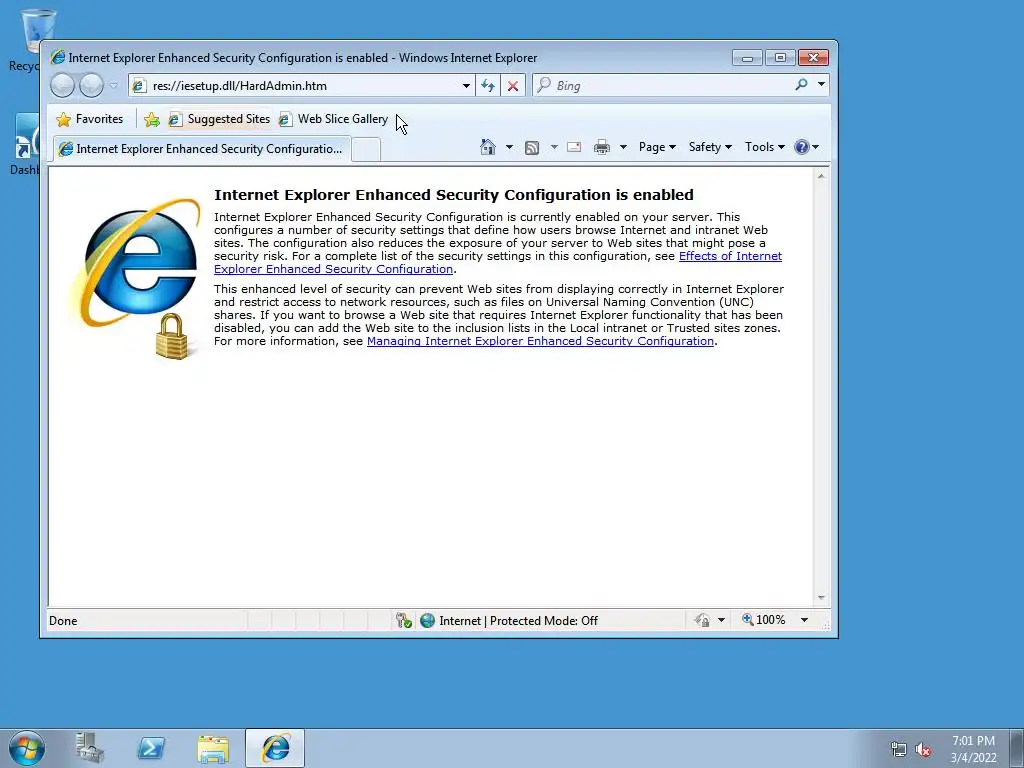Click the RSS feeds icon
The height and width of the screenshot is (768, 1024).
pyautogui.click(x=532, y=148)
